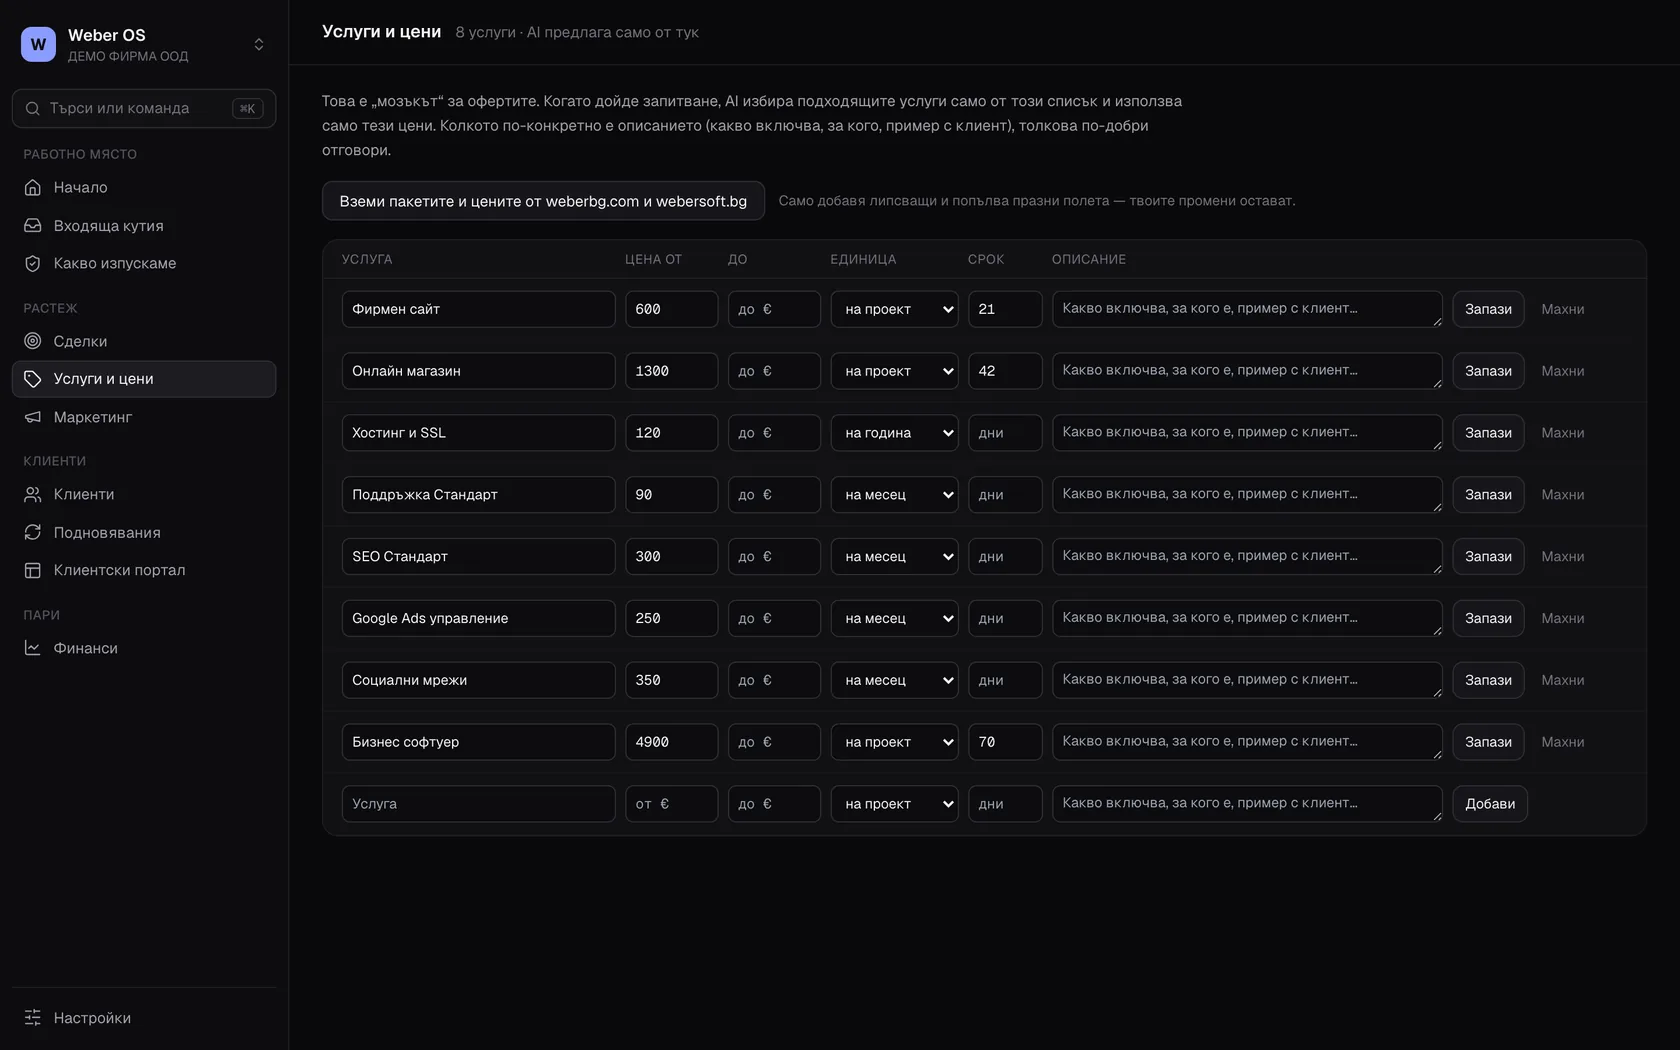Click the Маркетинг megaphone icon
Image resolution: width=1680 pixels, height=1050 pixels.
tap(33, 417)
